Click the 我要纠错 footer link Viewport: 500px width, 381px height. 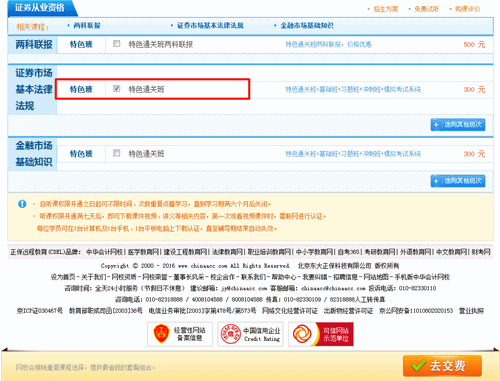315,277
